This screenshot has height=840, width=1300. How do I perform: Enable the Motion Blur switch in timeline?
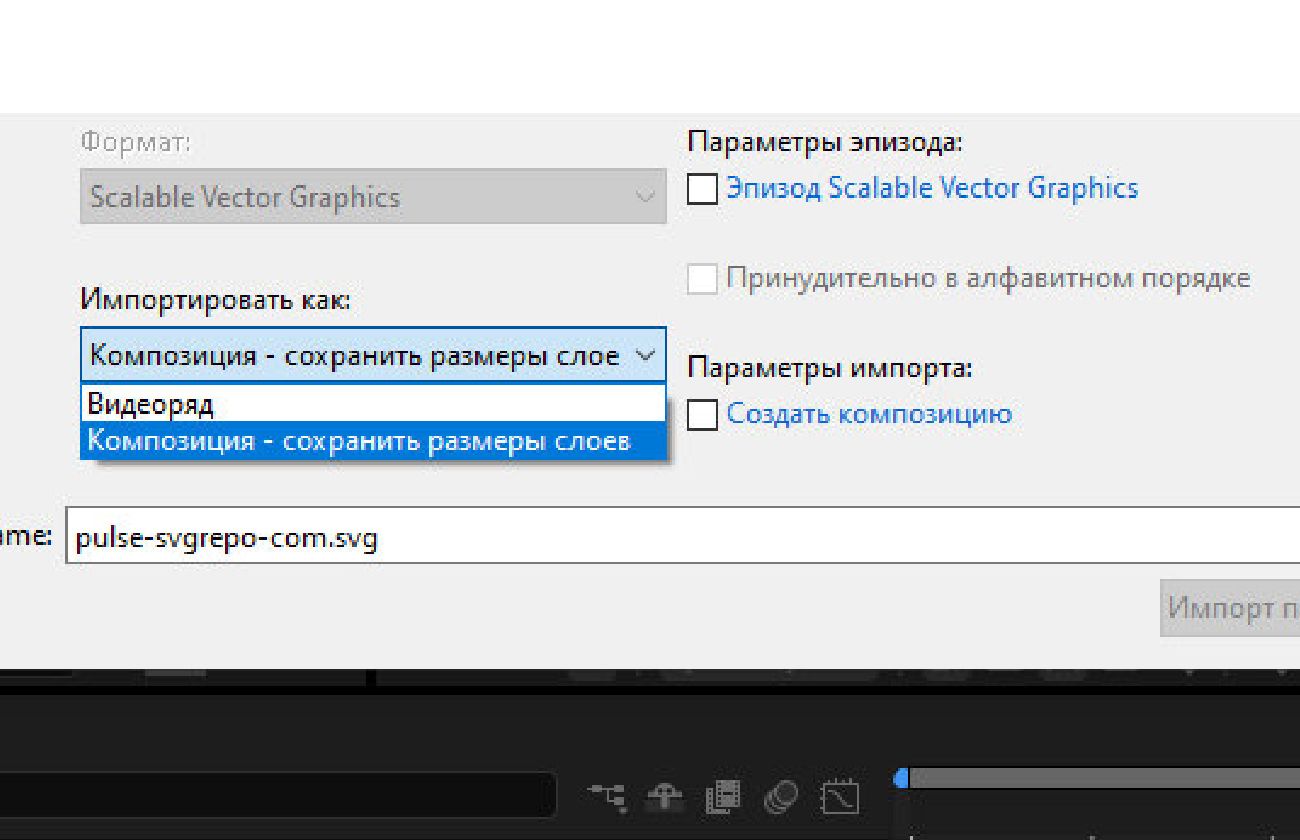click(780, 796)
